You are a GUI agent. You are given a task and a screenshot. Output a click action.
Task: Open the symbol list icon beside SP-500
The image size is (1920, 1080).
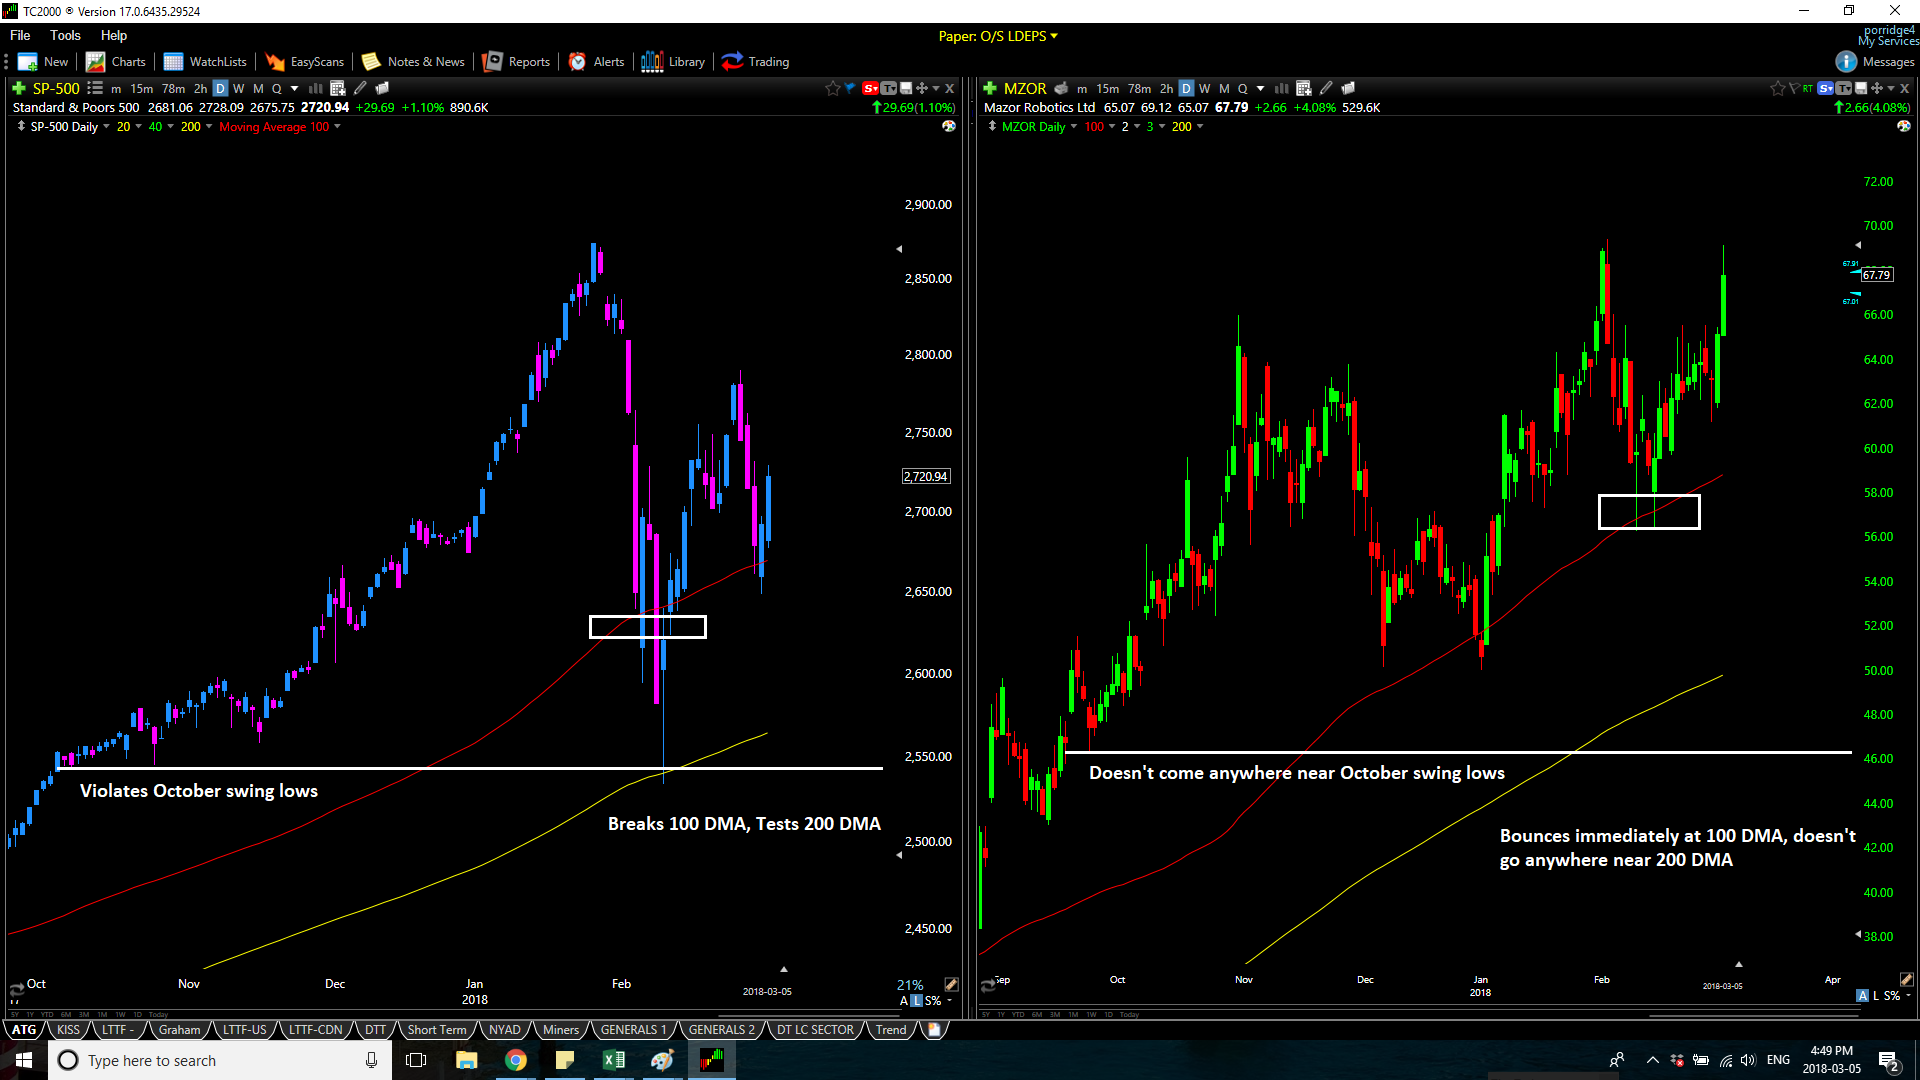95,88
